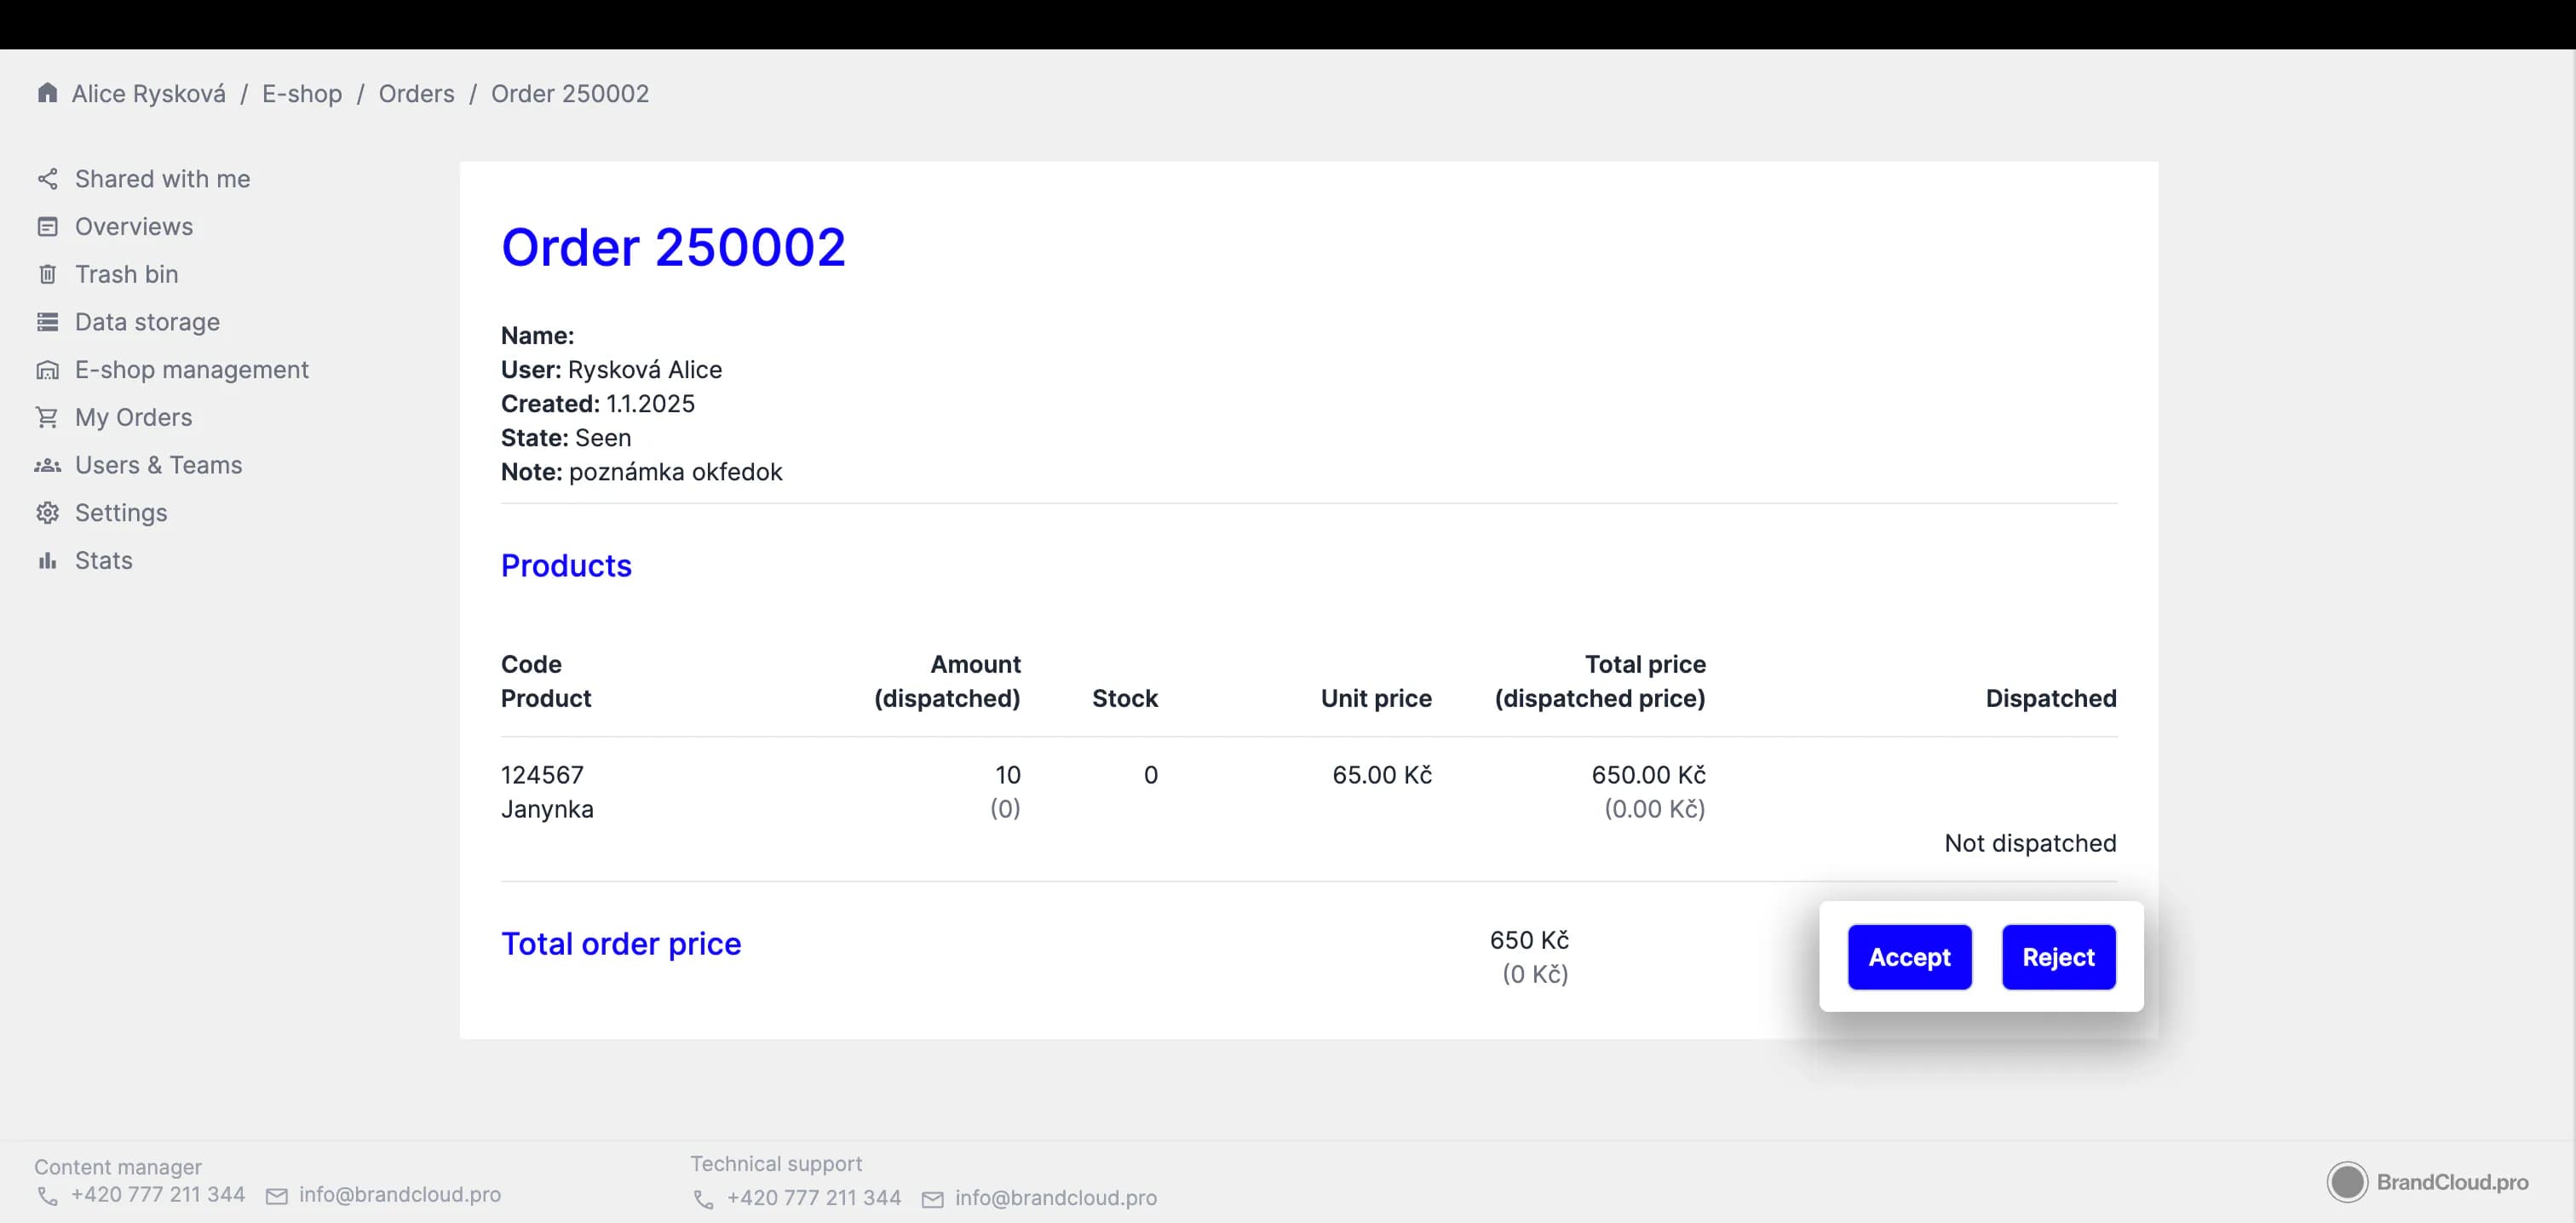Click the Alice Rysková breadcrumb link
The image size is (2576, 1223).
[x=148, y=94]
